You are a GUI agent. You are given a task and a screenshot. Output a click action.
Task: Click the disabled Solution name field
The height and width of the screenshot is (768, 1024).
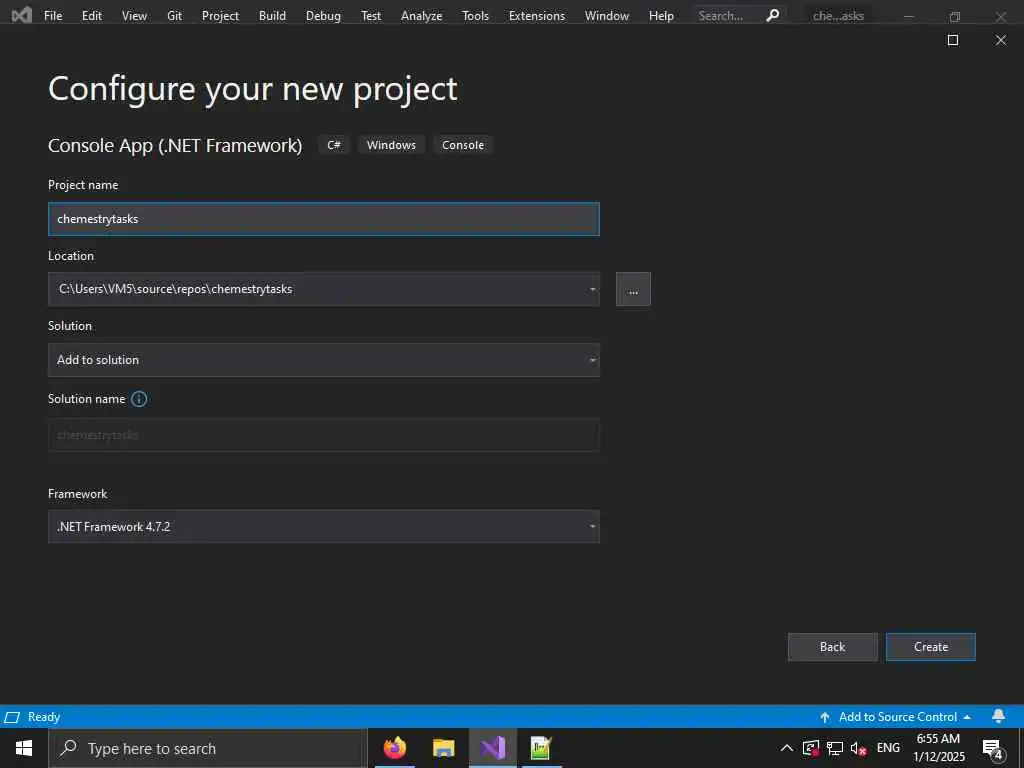click(324, 435)
